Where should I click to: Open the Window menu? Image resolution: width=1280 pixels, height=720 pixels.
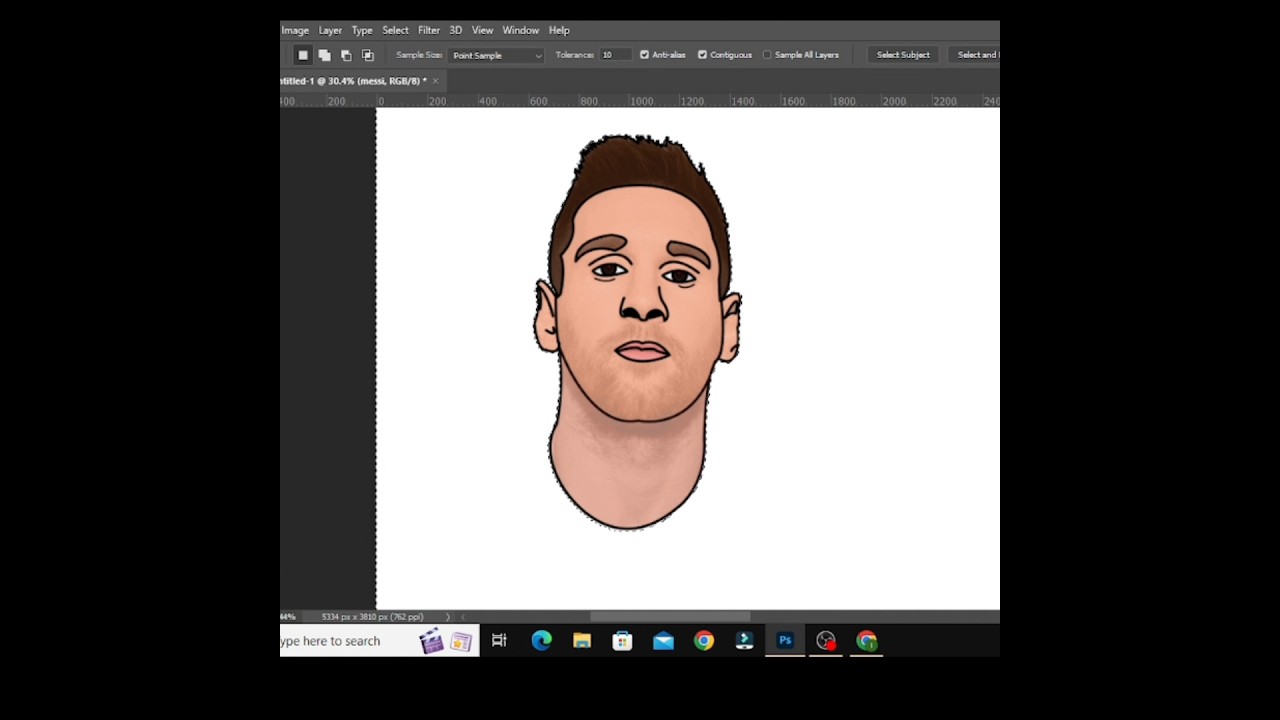point(520,30)
